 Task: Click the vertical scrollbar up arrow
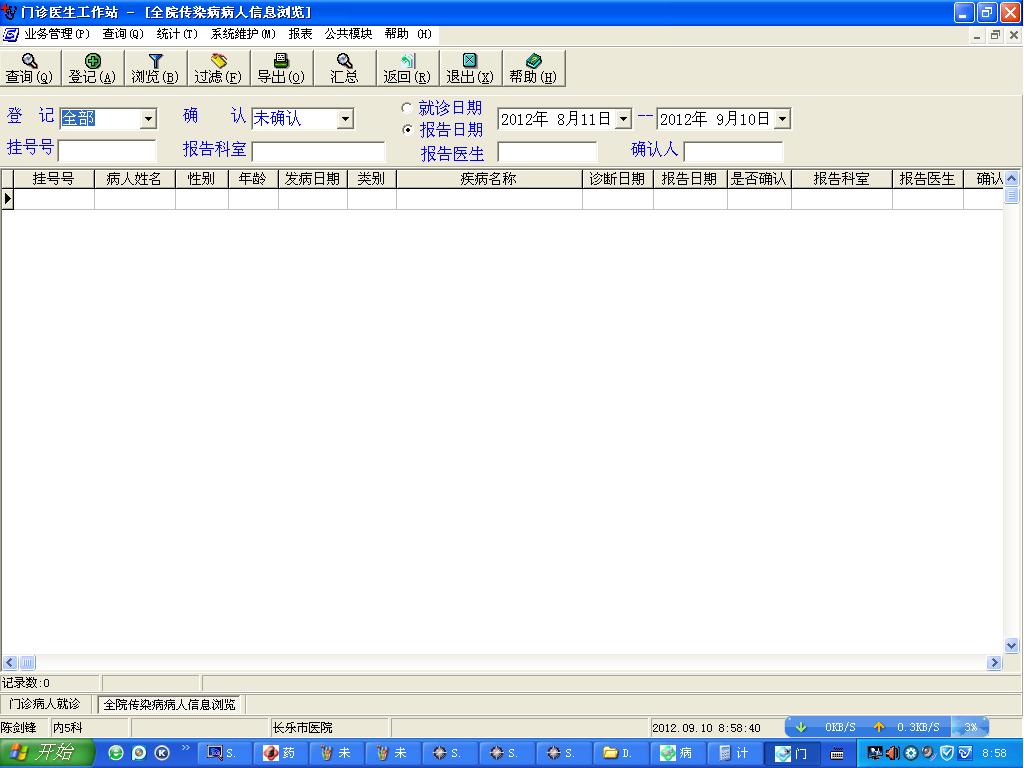pos(1011,178)
